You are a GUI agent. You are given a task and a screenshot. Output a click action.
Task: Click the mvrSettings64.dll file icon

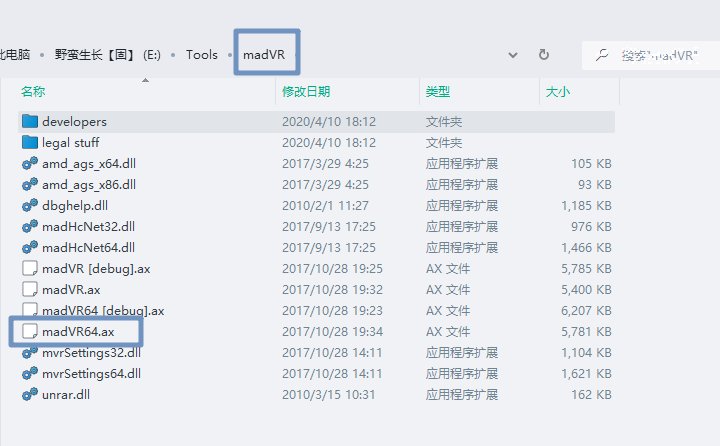pyautogui.click(x=30, y=373)
